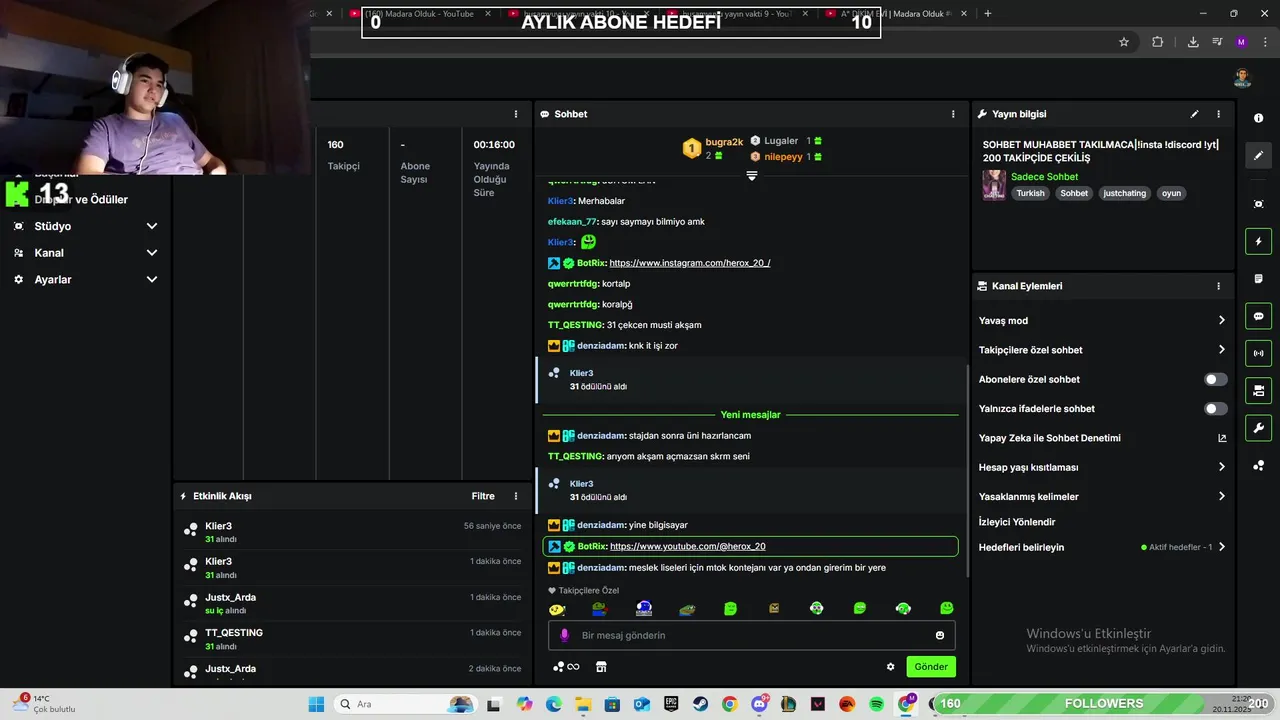Open the chat panel three-dot menu
Image resolution: width=1280 pixels, height=720 pixels.
tap(953, 114)
